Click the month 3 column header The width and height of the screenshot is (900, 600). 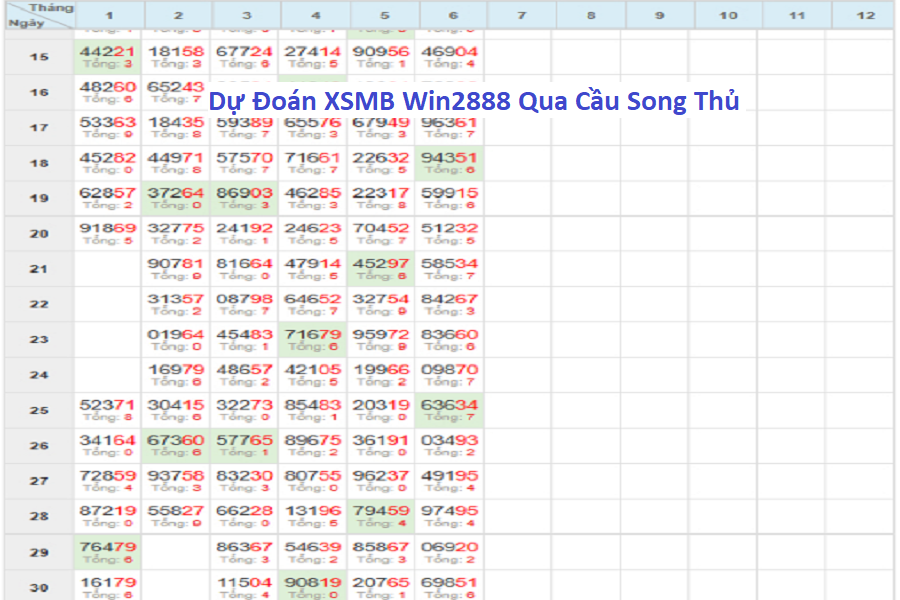(247, 15)
